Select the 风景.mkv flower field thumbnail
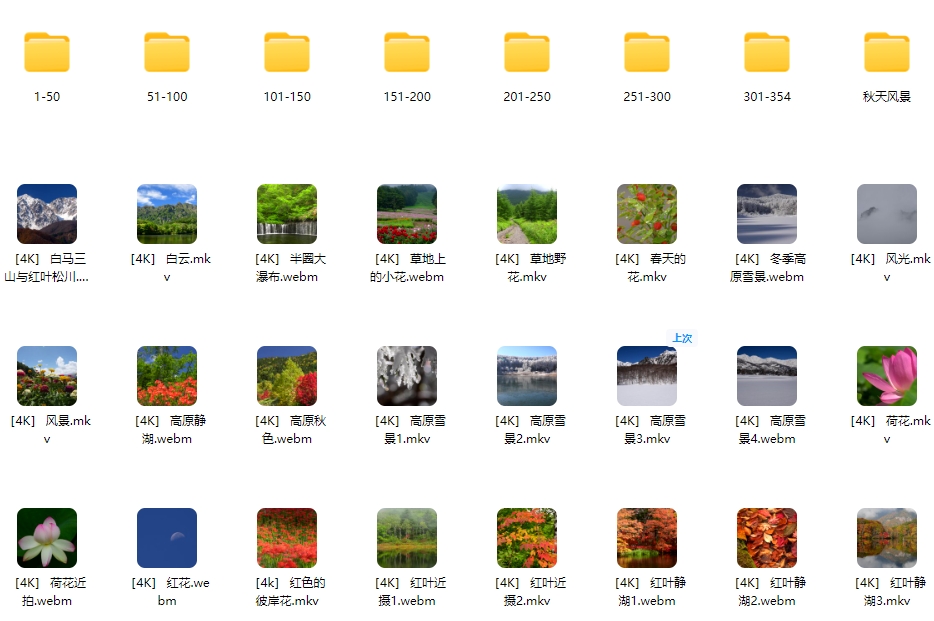 (47, 376)
